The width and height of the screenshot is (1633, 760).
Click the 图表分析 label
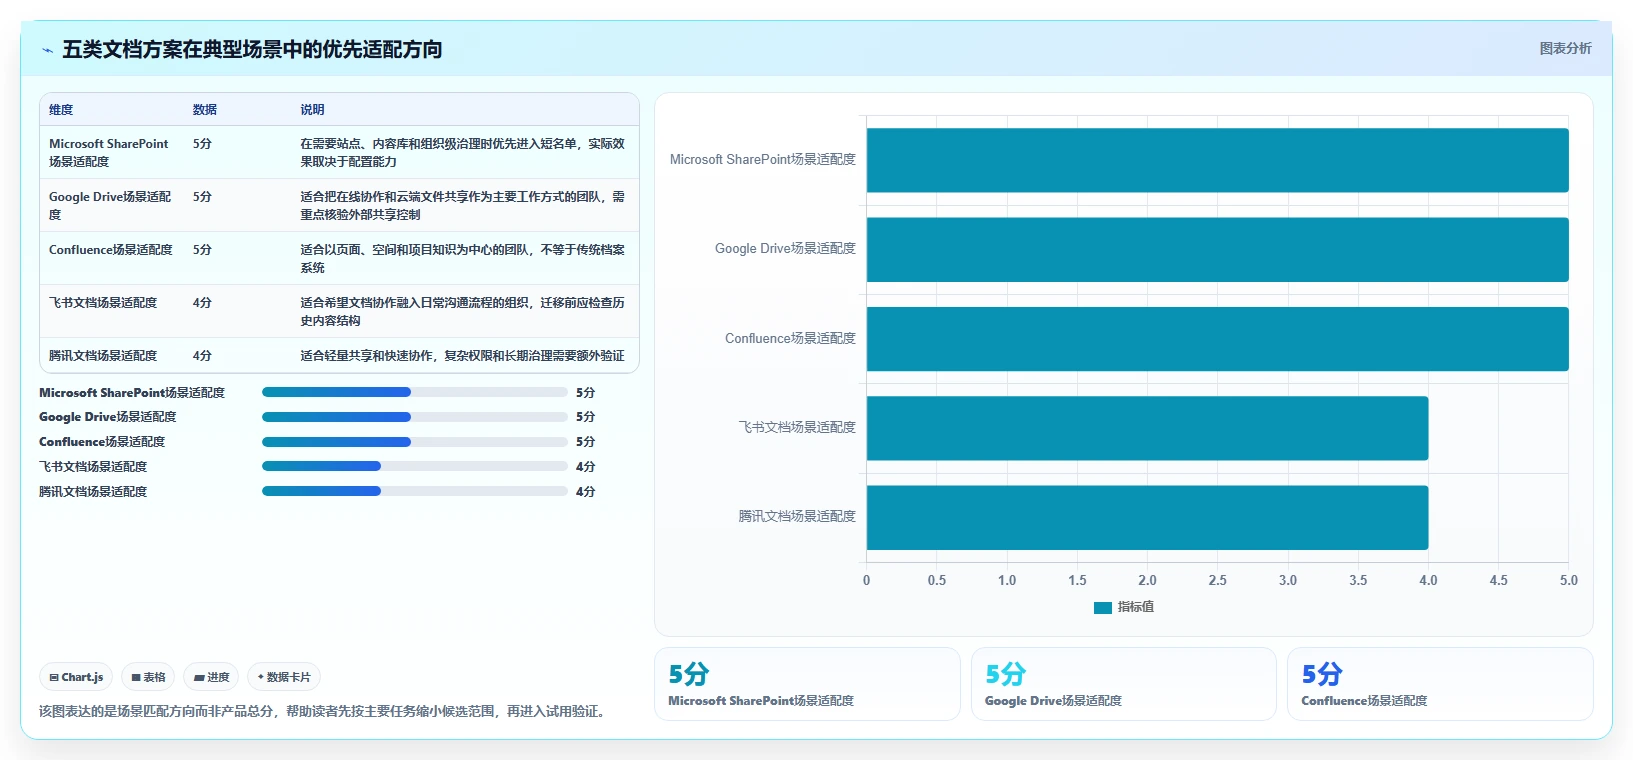coord(1565,48)
